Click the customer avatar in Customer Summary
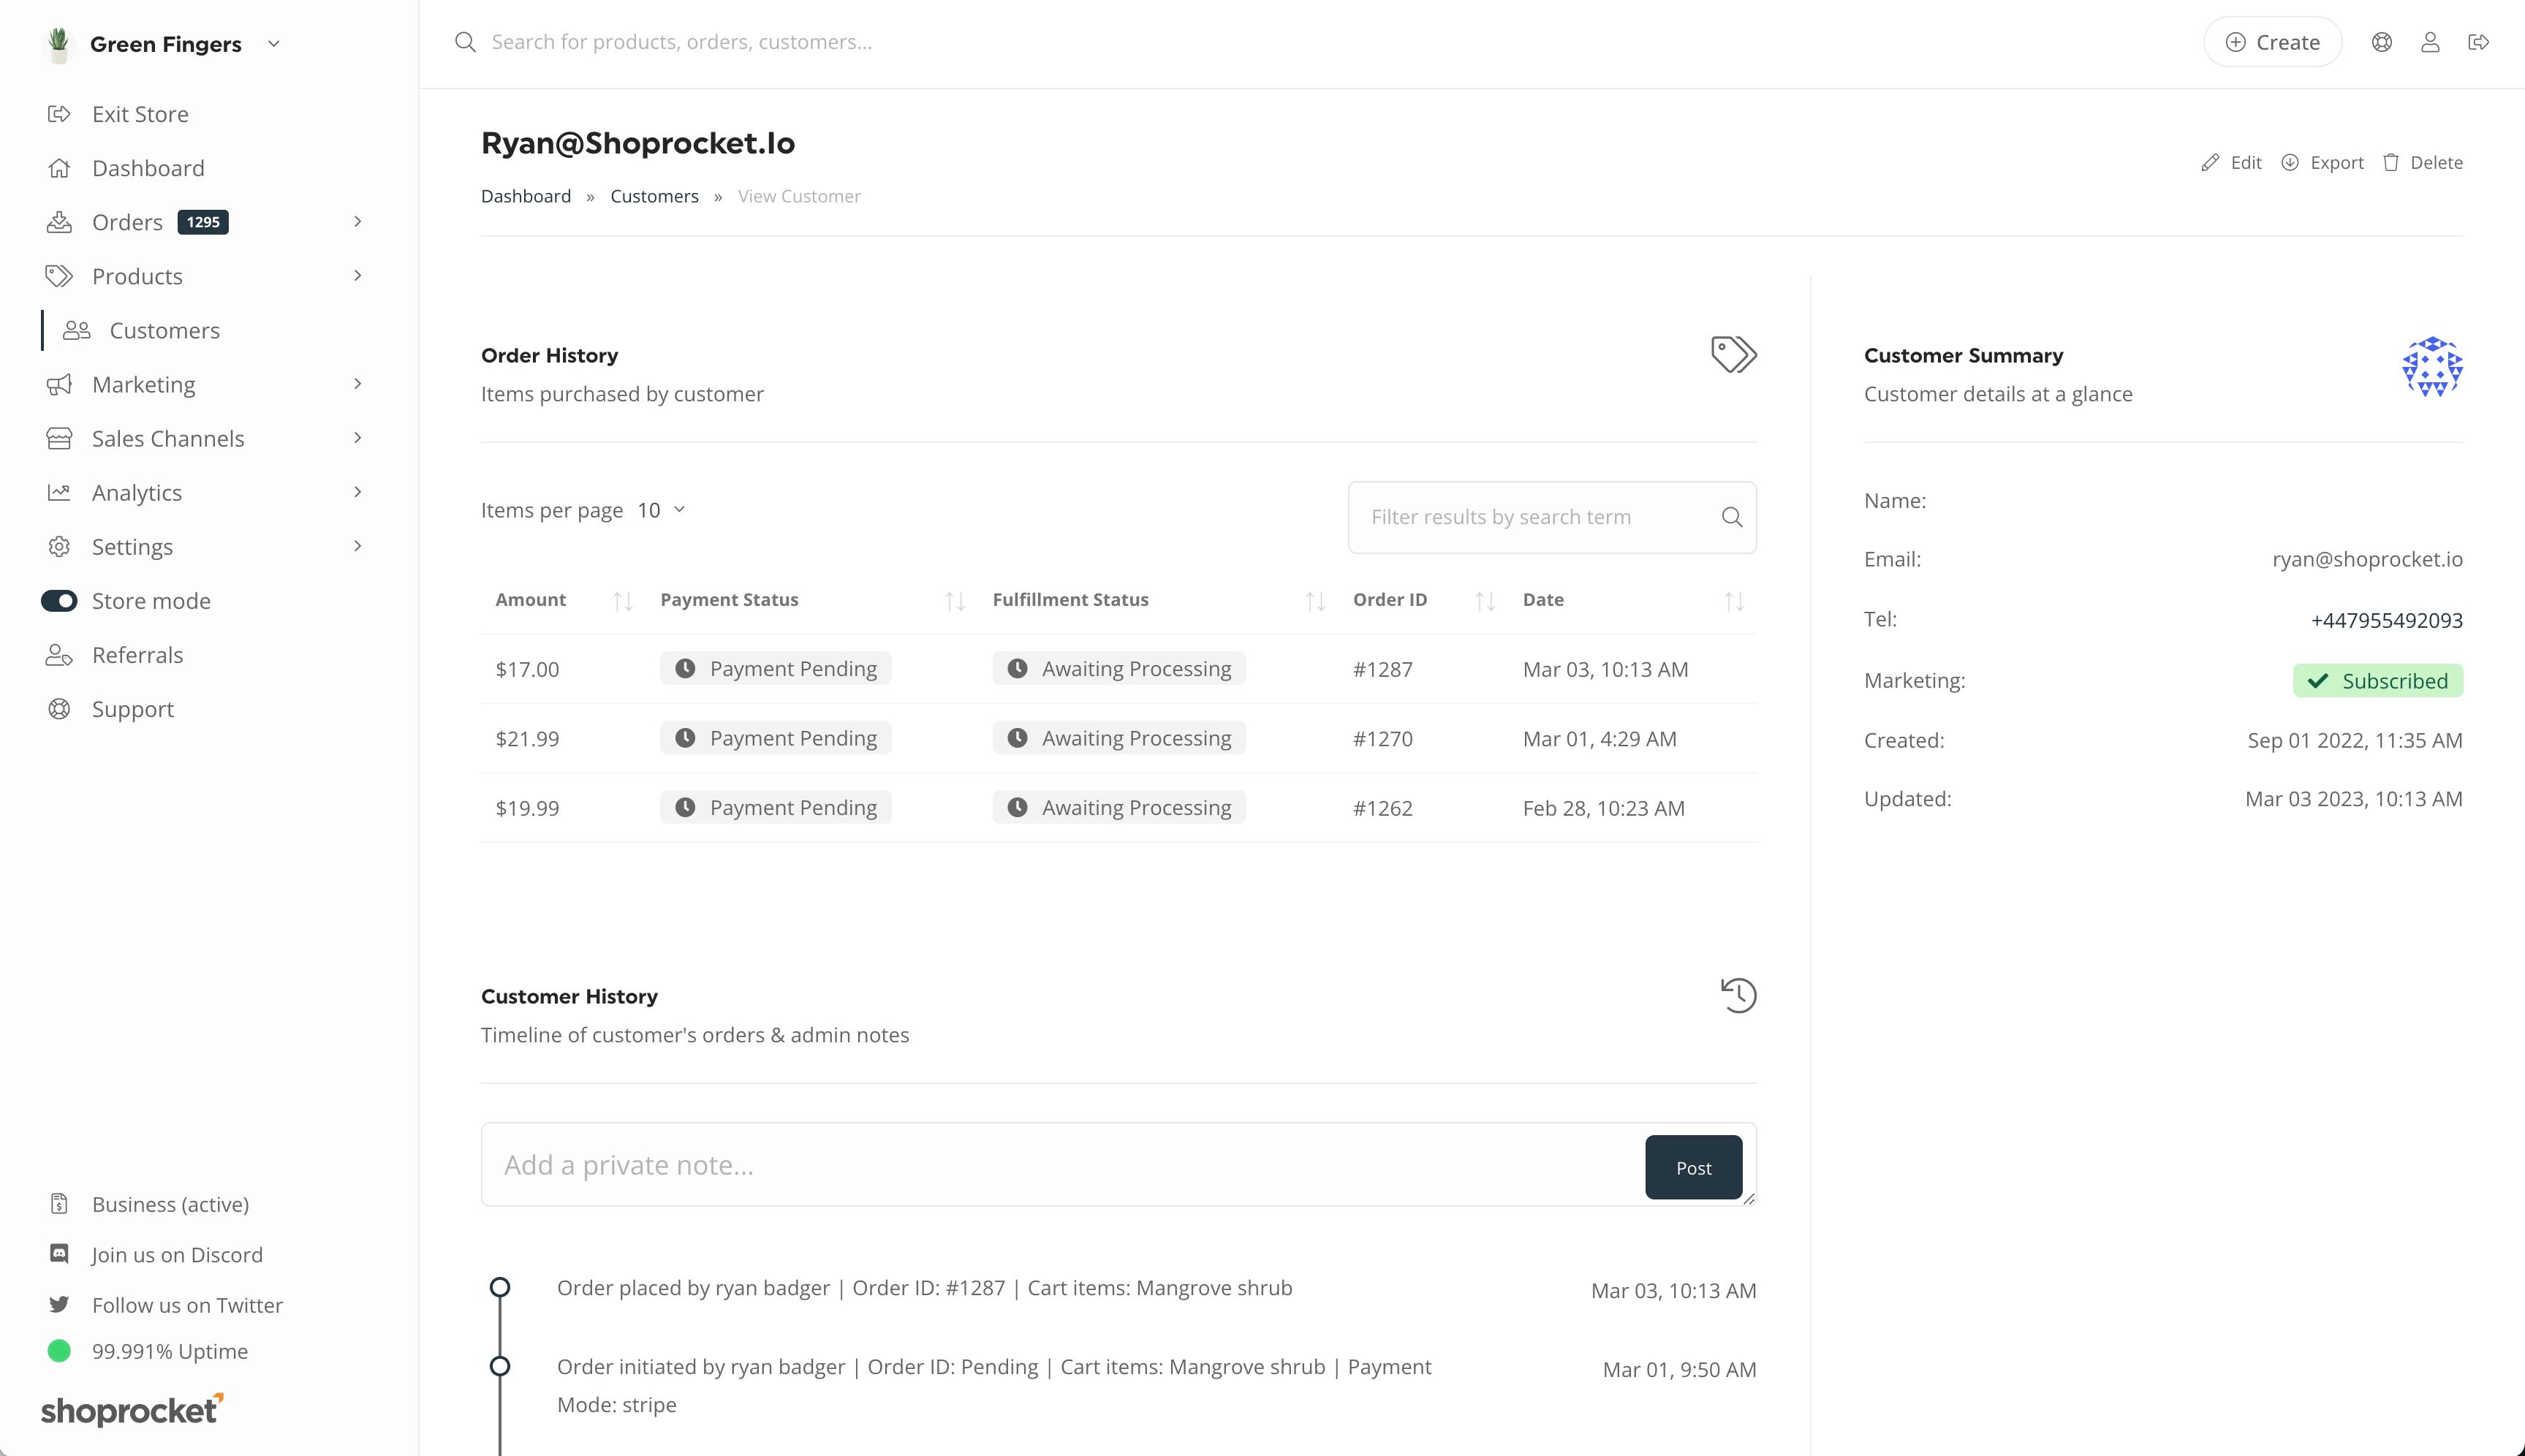The height and width of the screenshot is (1456, 2525). (x=2432, y=367)
